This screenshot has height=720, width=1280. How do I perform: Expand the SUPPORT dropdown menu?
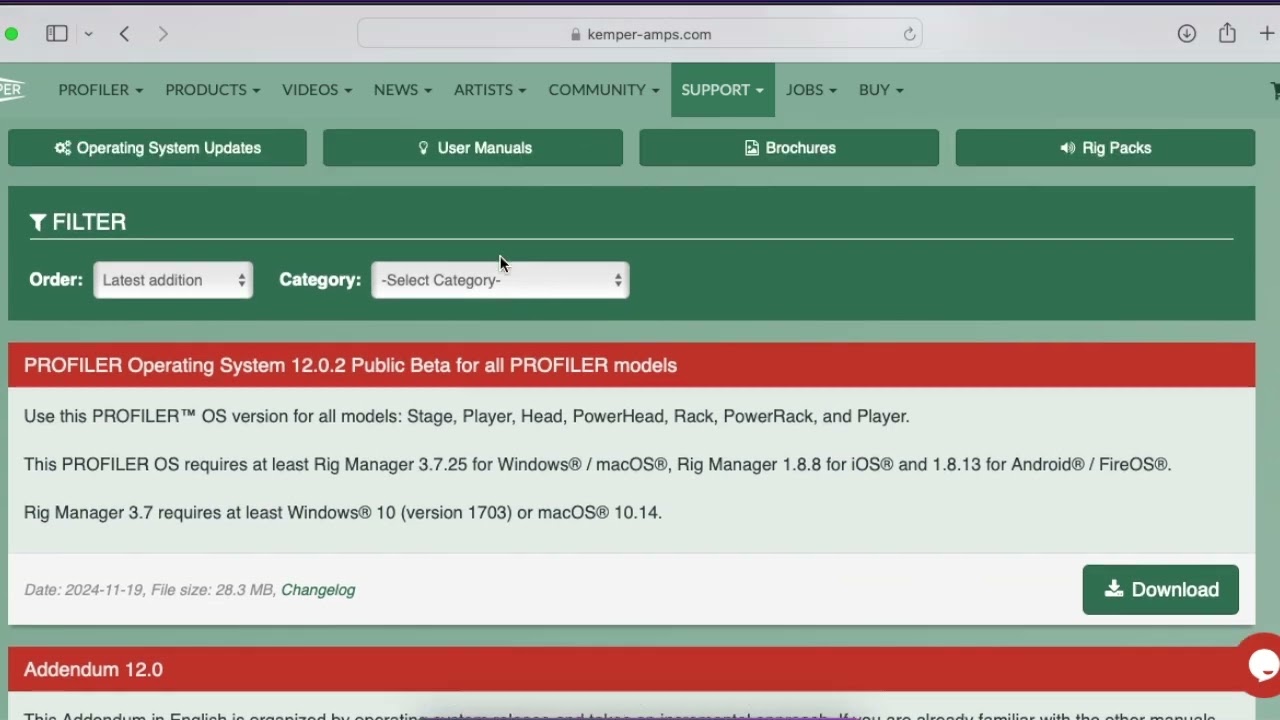point(723,90)
